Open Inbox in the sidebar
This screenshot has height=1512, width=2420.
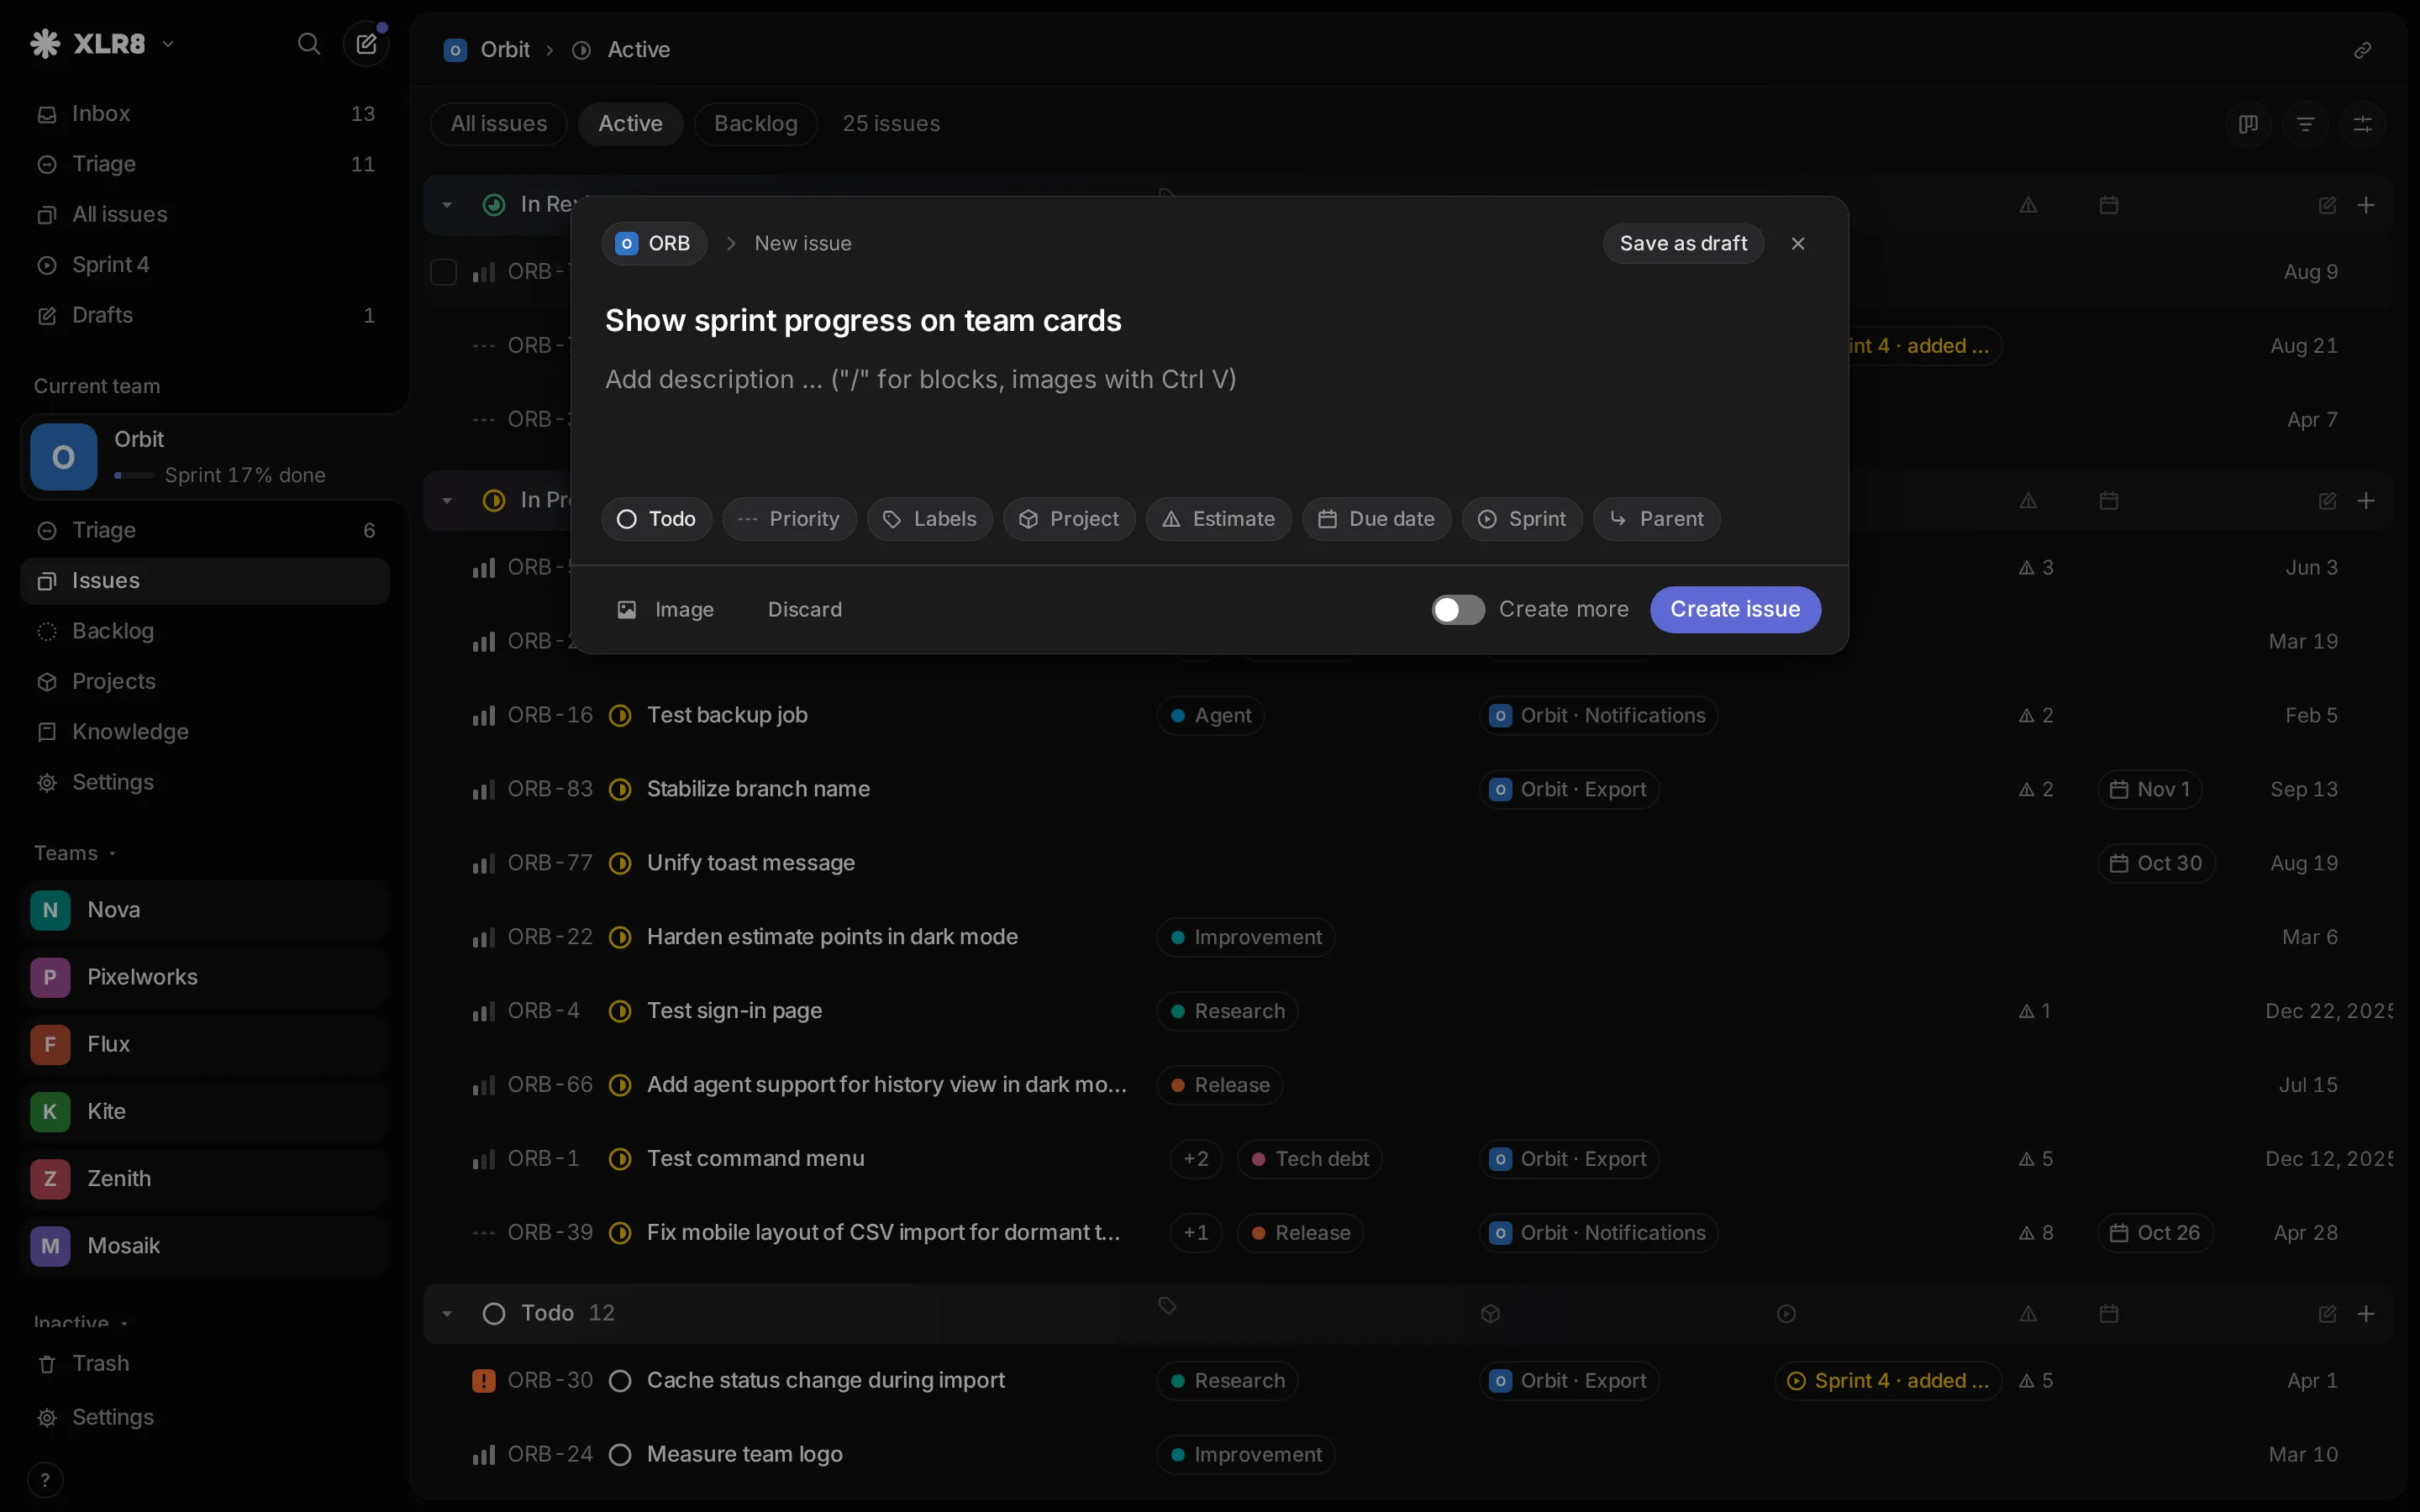(x=205, y=114)
